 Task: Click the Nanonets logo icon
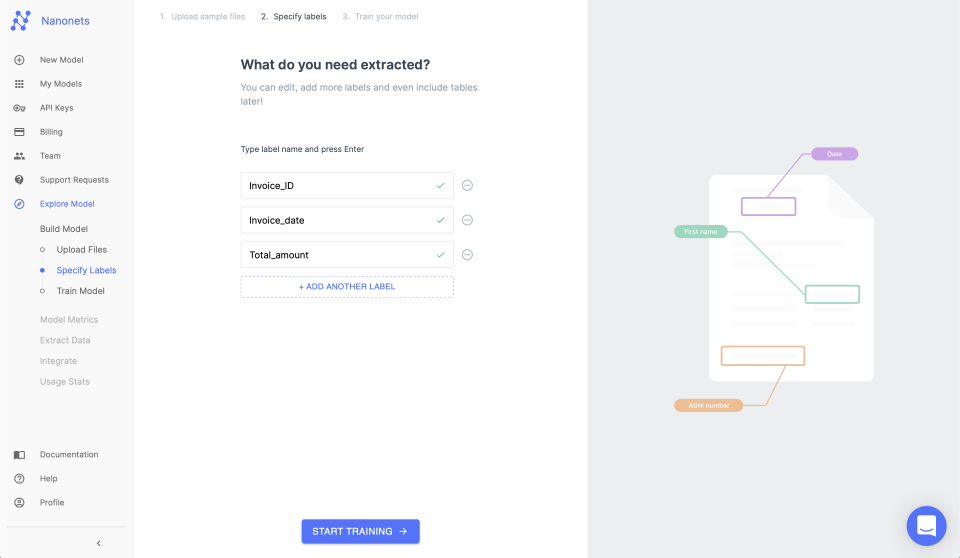tap(21, 20)
